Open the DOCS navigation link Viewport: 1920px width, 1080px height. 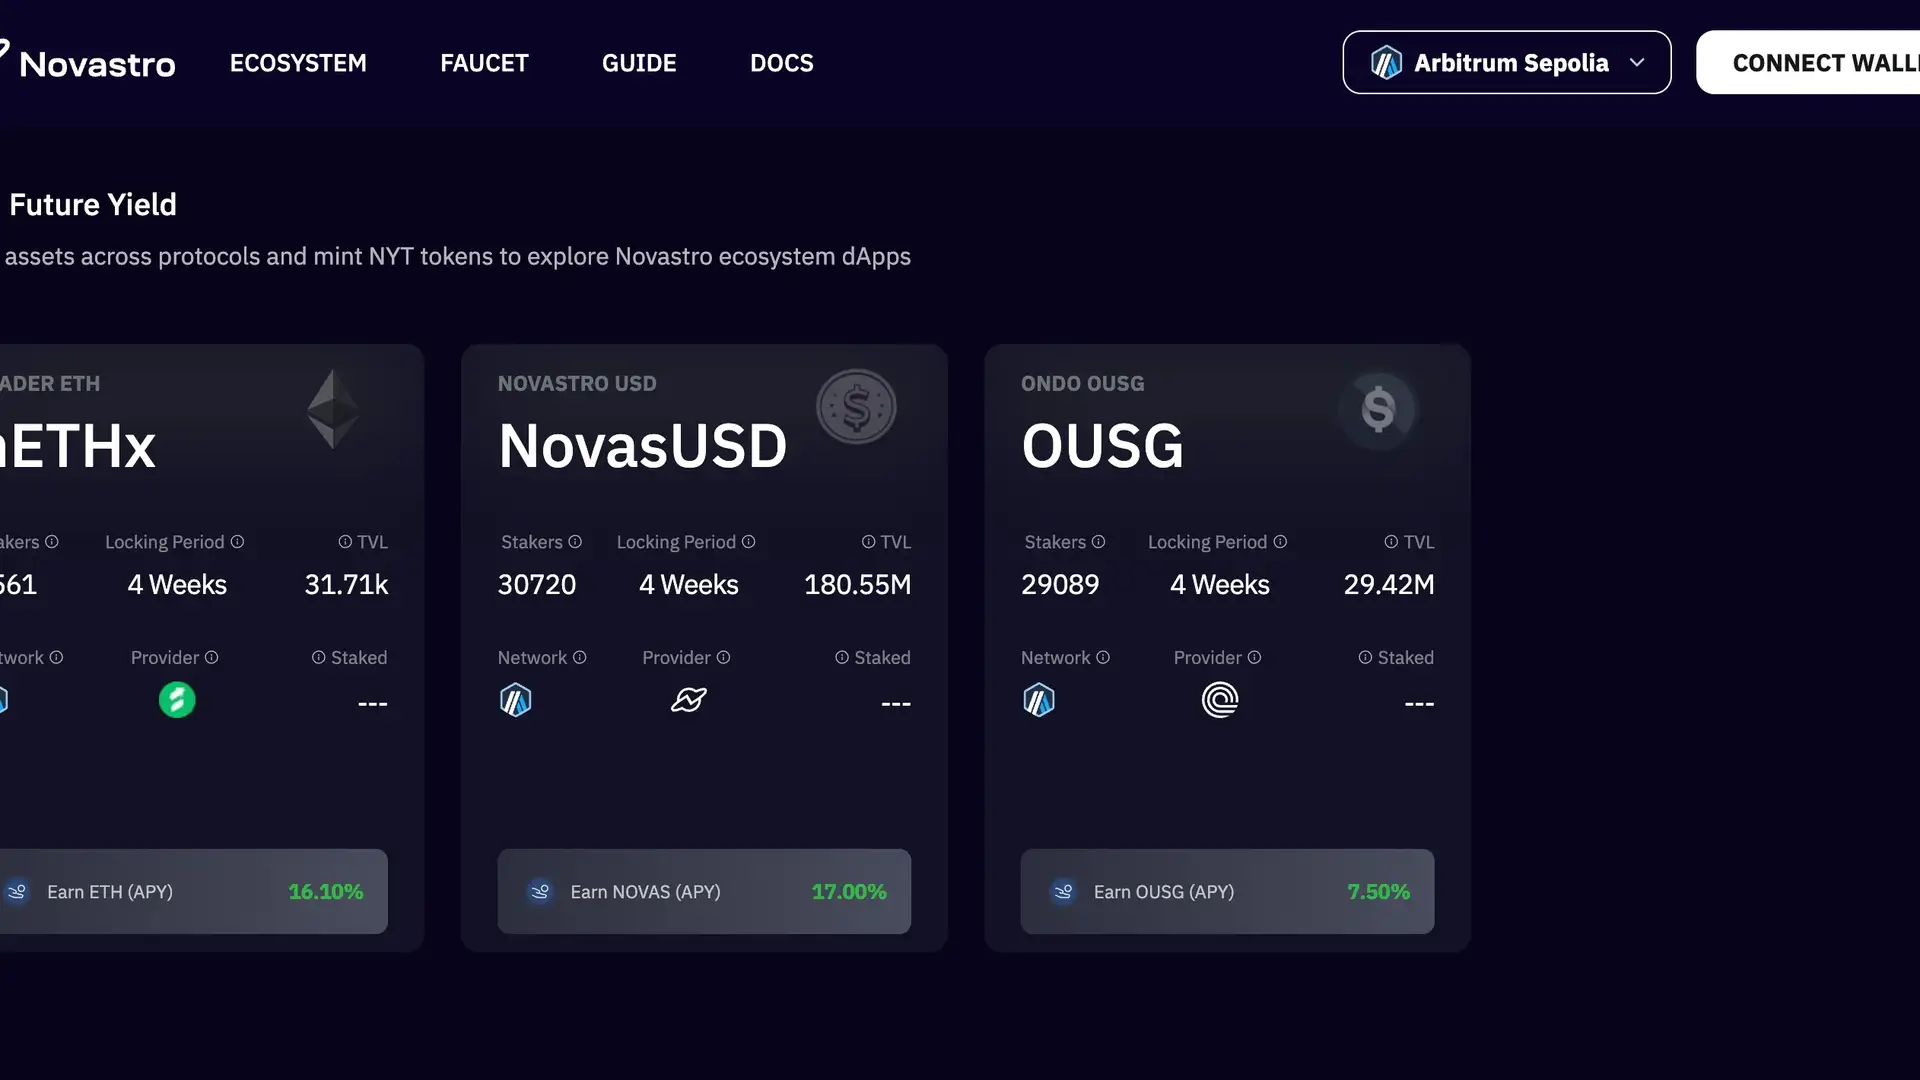(x=782, y=63)
